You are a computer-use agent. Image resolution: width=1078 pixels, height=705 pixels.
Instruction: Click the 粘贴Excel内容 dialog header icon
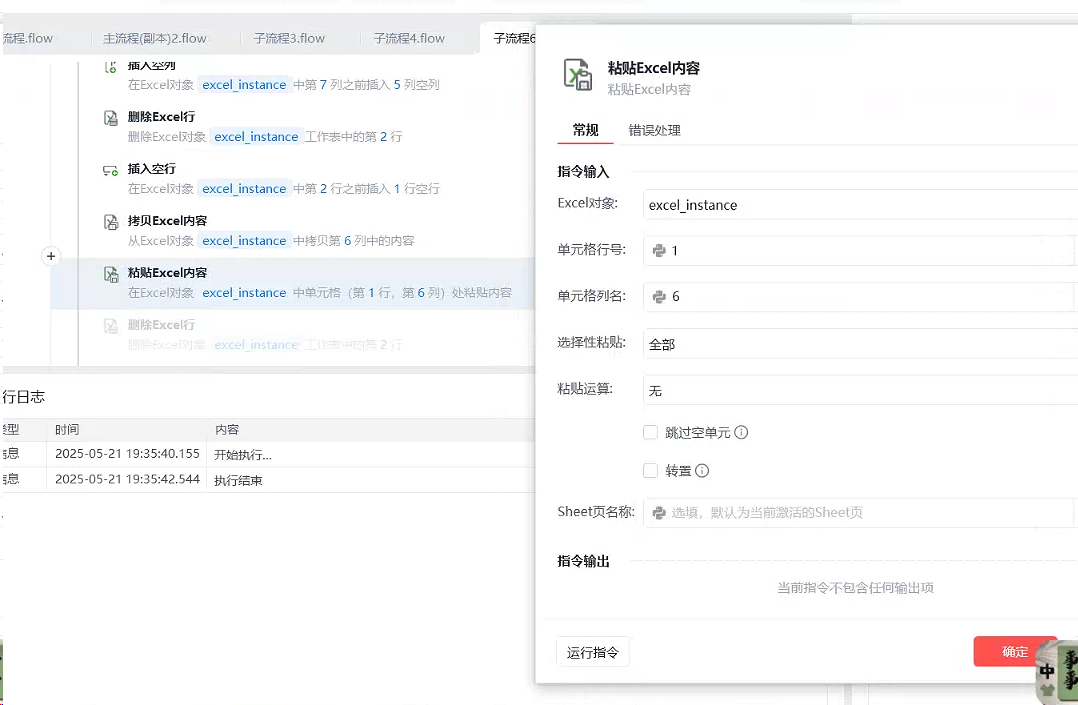tap(578, 76)
